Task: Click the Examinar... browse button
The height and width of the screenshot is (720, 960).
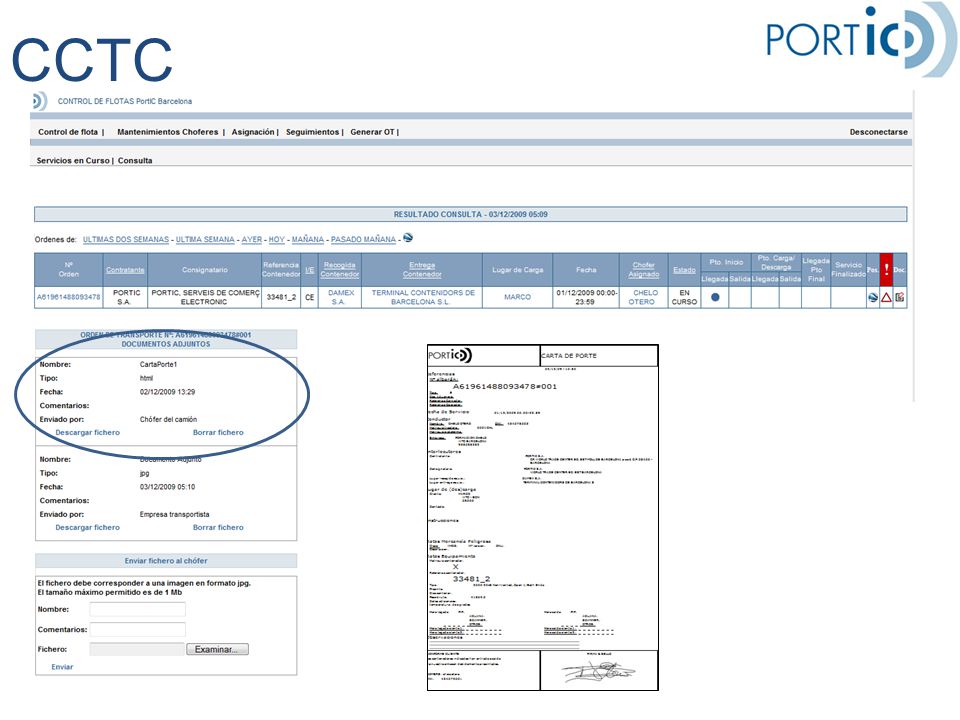Action: coord(217,649)
